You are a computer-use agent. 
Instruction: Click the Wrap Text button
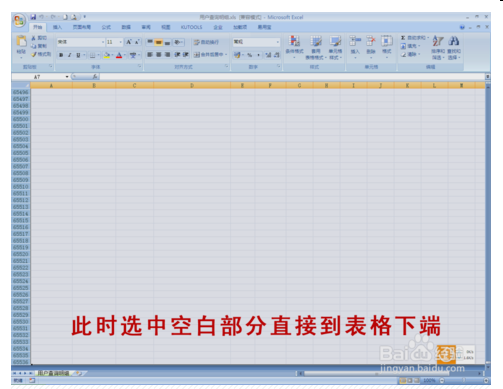tap(206, 42)
